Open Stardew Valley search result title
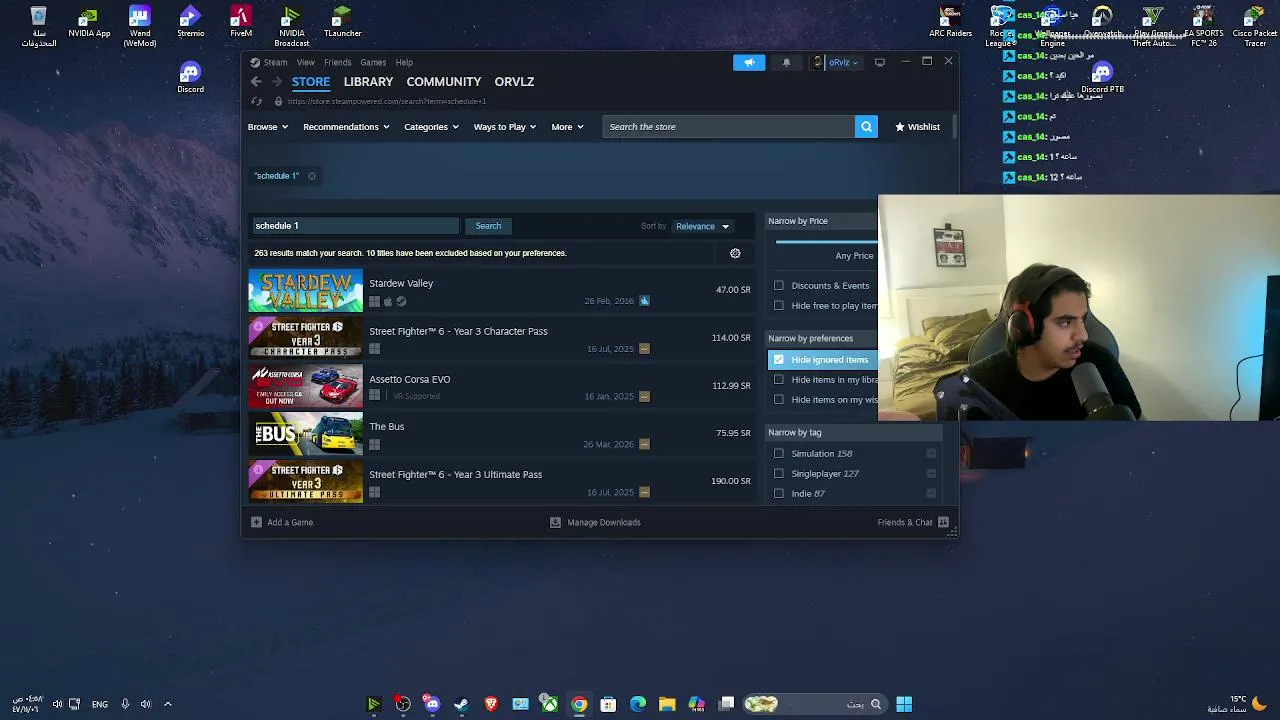The width and height of the screenshot is (1280, 720). pyautogui.click(x=401, y=283)
